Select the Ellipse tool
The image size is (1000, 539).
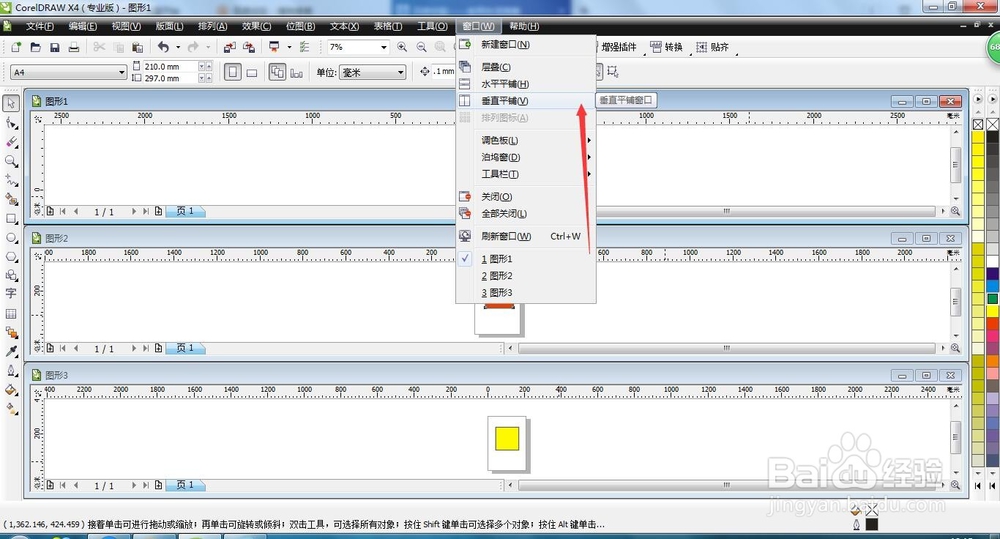tap(11, 237)
